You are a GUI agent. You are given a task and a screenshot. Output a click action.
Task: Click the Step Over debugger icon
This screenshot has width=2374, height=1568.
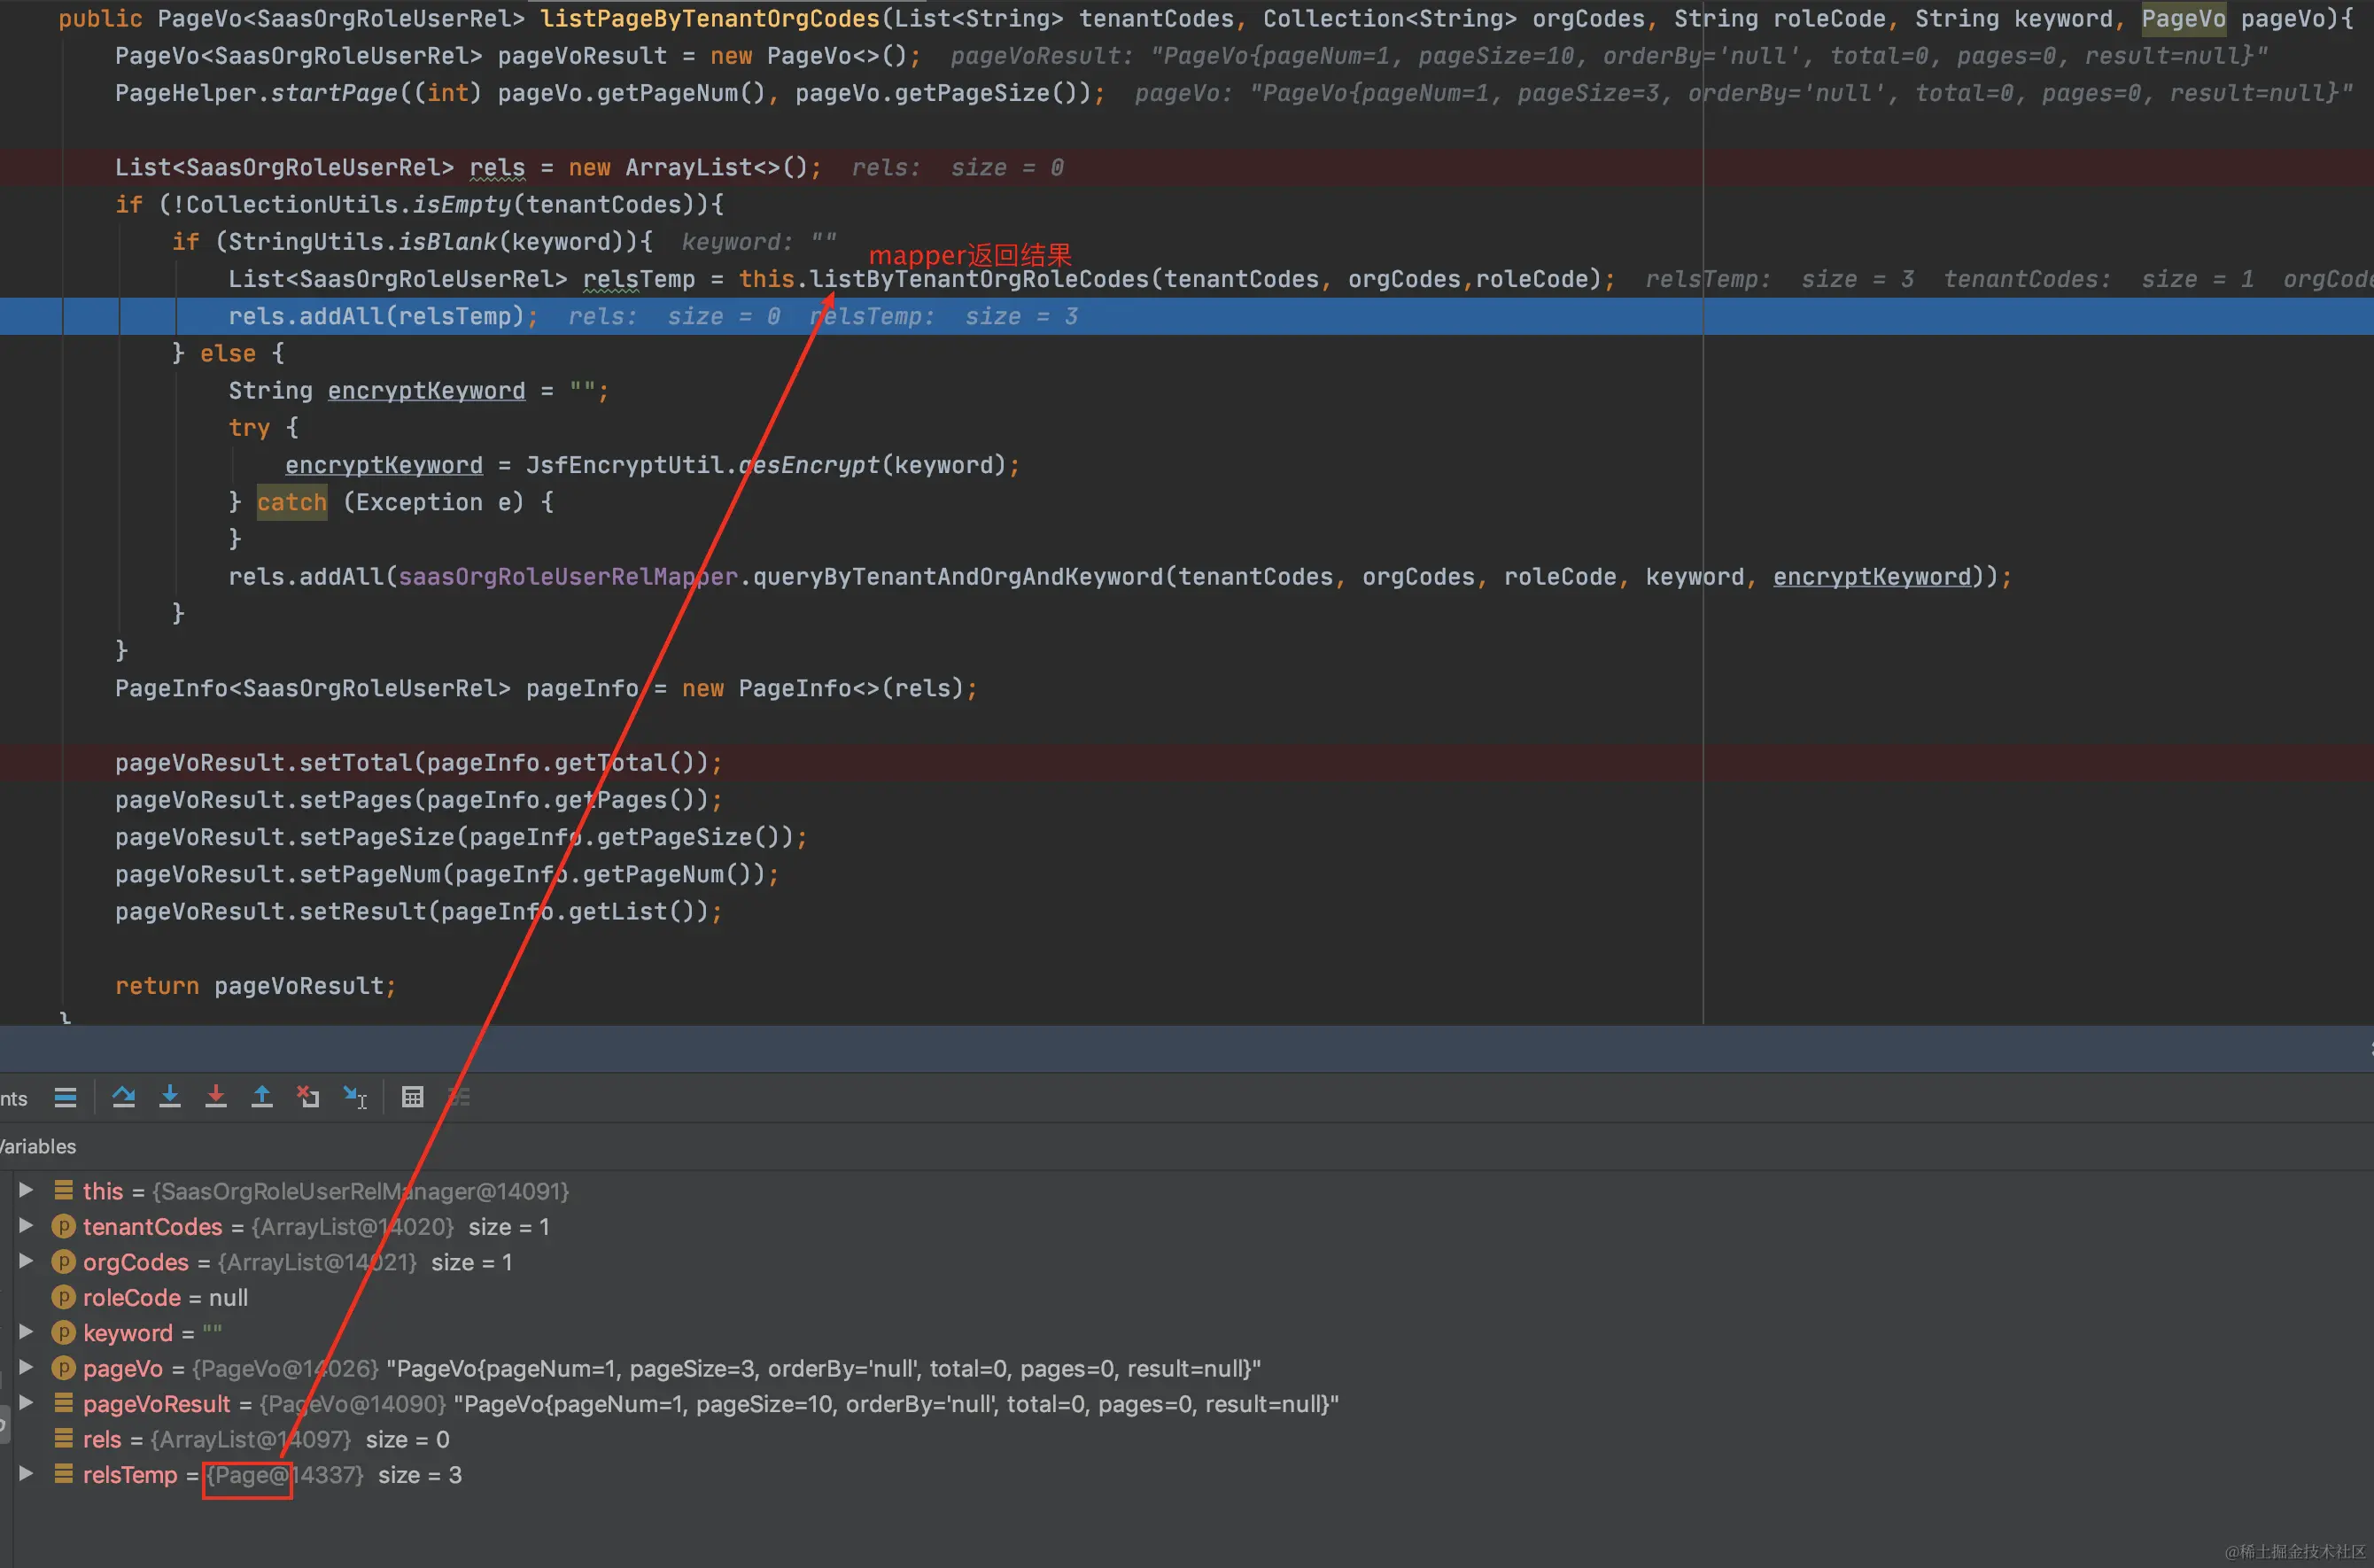[x=124, y=1097]
